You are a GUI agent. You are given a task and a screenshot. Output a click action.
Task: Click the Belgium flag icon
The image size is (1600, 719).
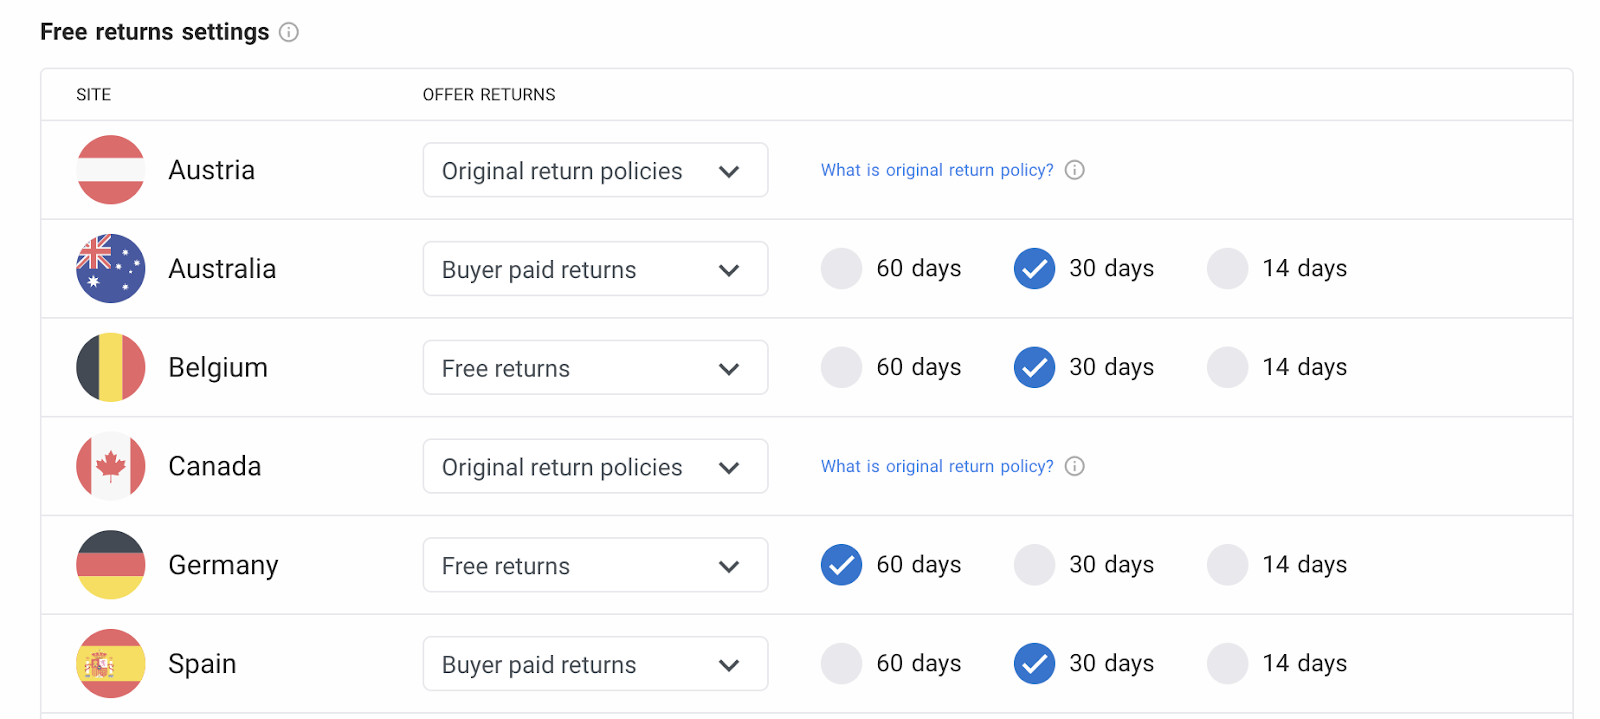(111, 367)
